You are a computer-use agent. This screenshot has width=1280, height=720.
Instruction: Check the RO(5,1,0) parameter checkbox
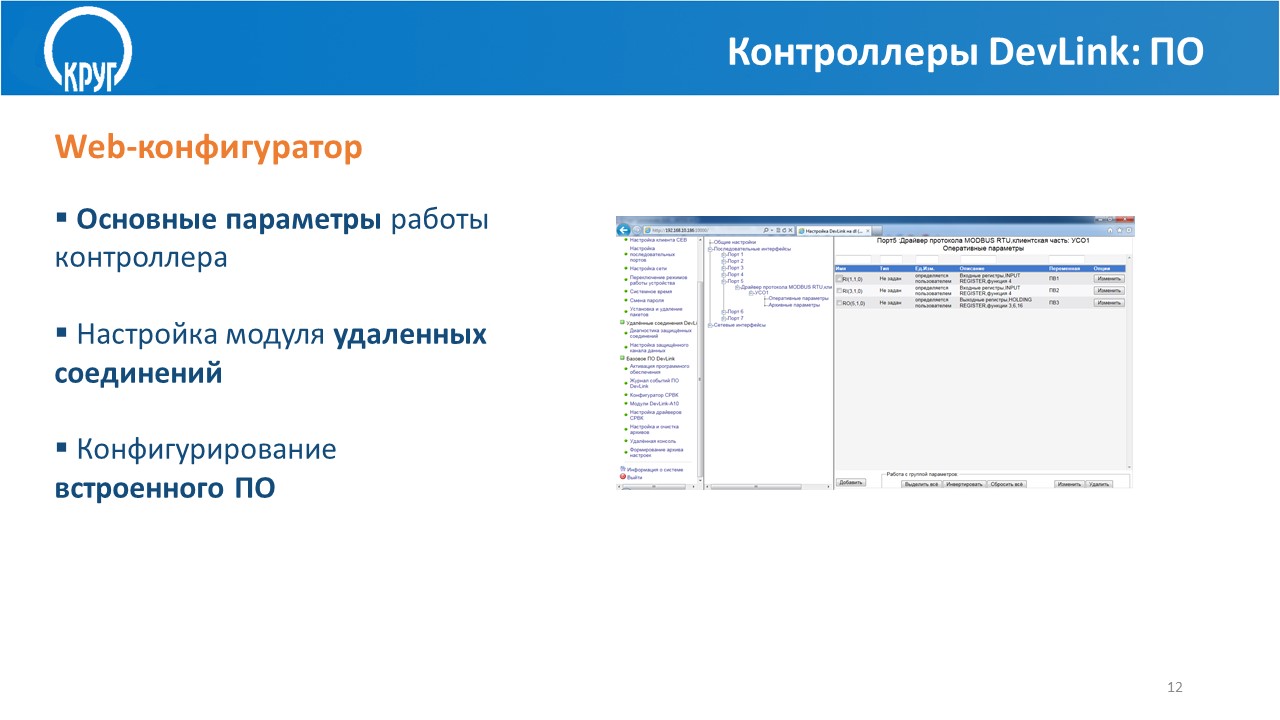839,303
